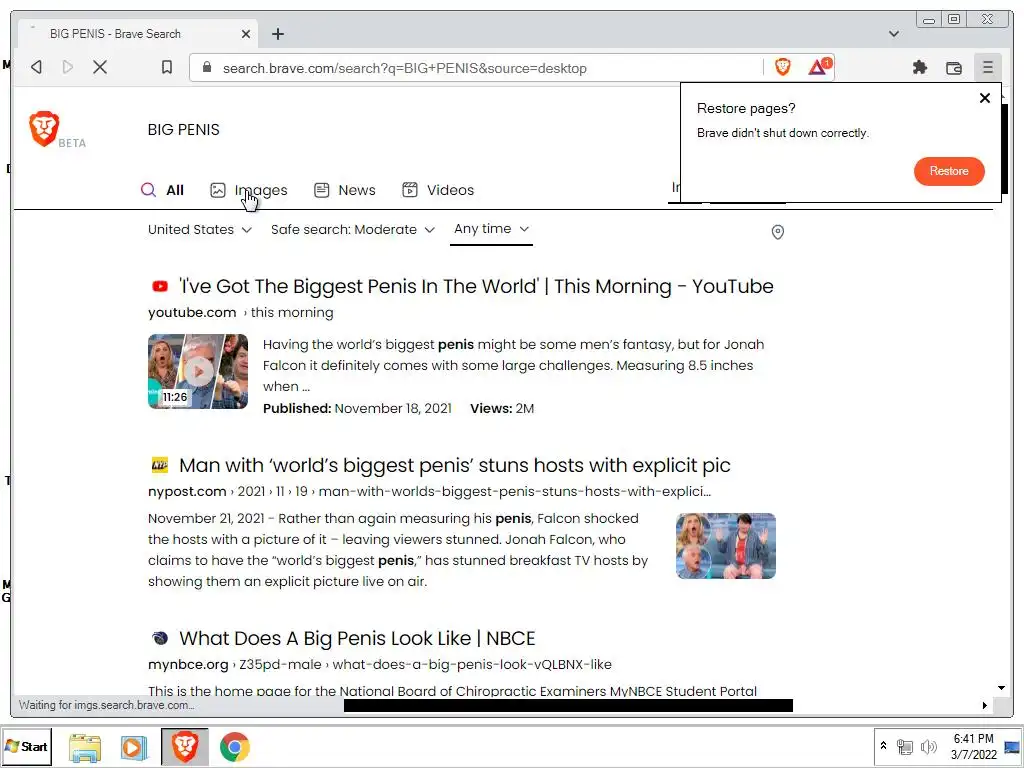This screenshot has height=768, width=1024.
Task: Open the media player taskbar icon
Action: (134, 747)
